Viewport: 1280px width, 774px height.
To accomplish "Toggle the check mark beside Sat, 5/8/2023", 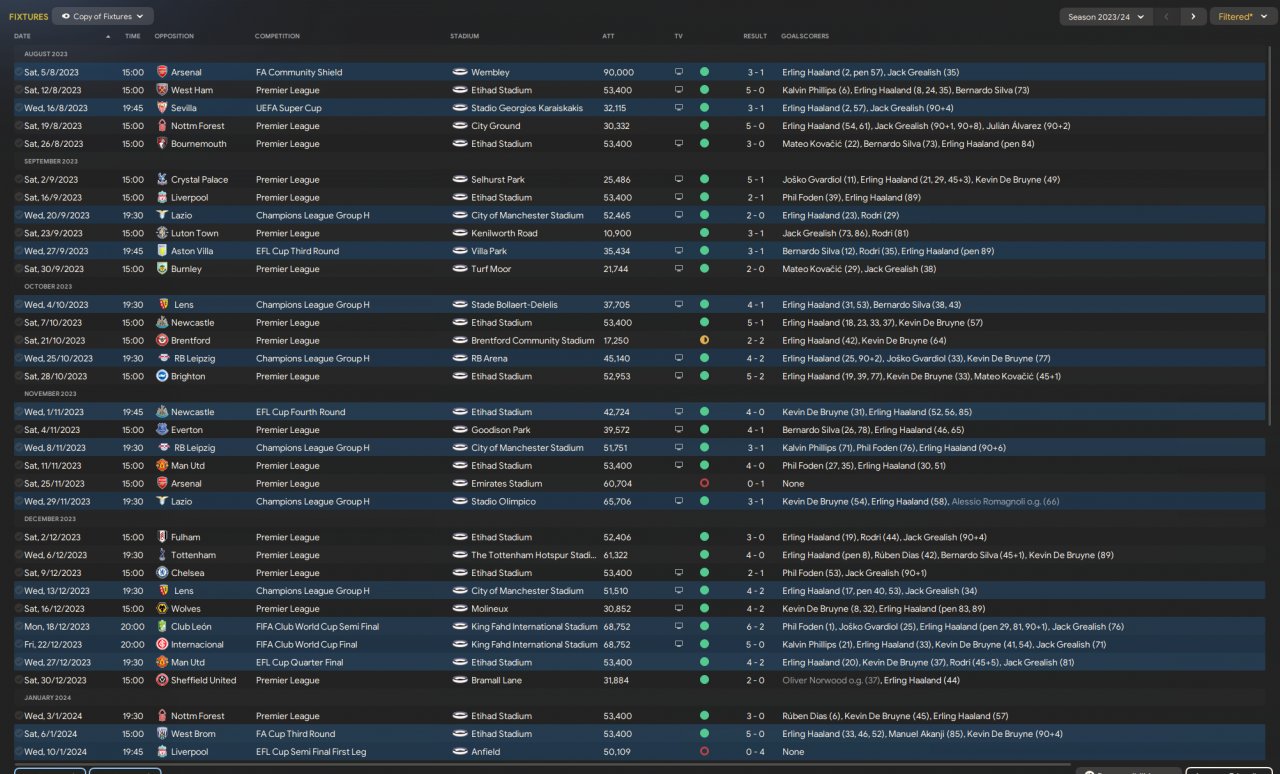I will (18, 72).
